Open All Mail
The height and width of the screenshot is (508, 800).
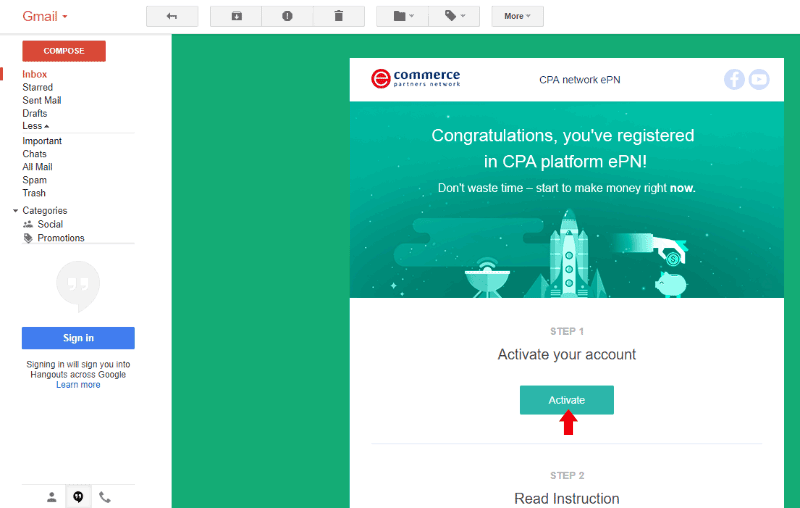37,167
